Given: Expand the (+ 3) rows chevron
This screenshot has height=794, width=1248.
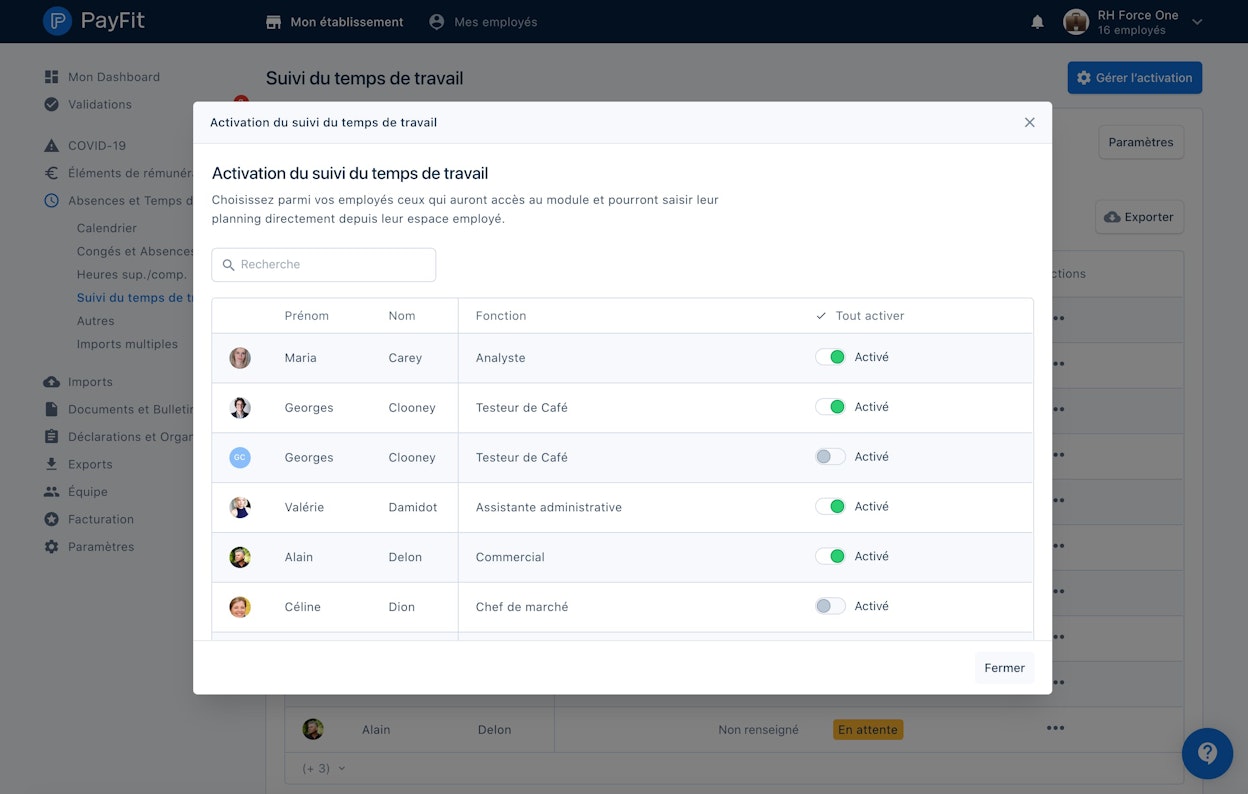Looking at the screenshot, I should pyautogui.click(x=342, y=768).
